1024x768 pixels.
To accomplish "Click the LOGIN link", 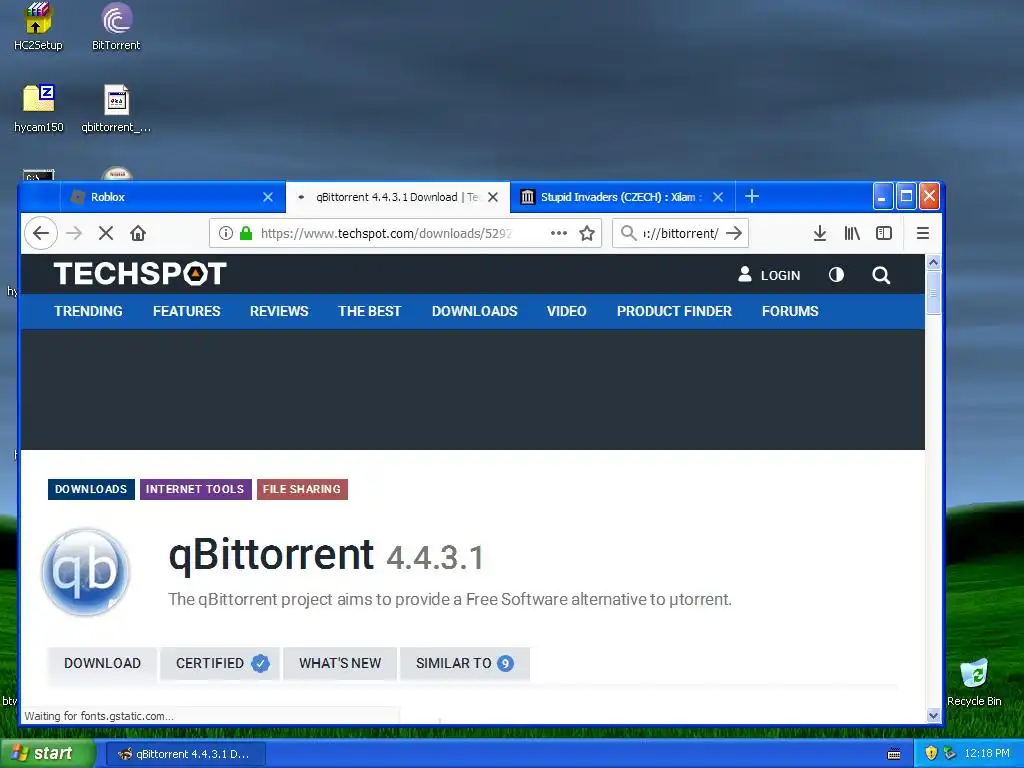I will (769, 275).
